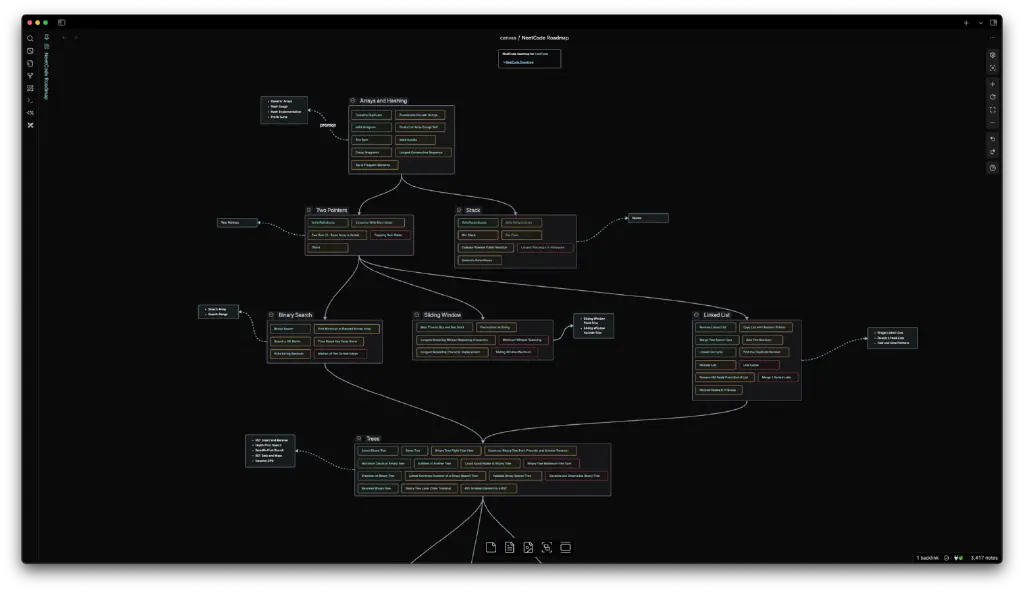Create a group from bottom toolbar
The width and height of the screenshot is (1024, 592).
coord(566,548)
